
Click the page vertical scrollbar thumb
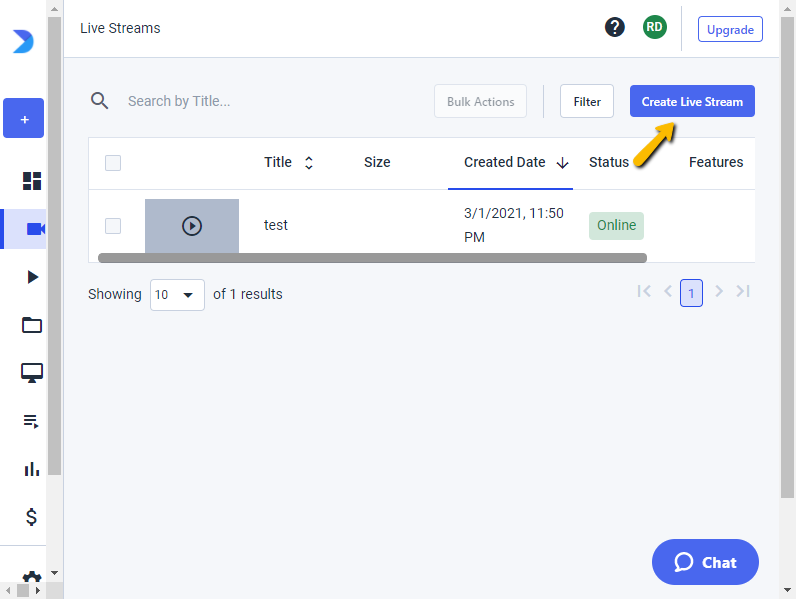coord(787,258)
